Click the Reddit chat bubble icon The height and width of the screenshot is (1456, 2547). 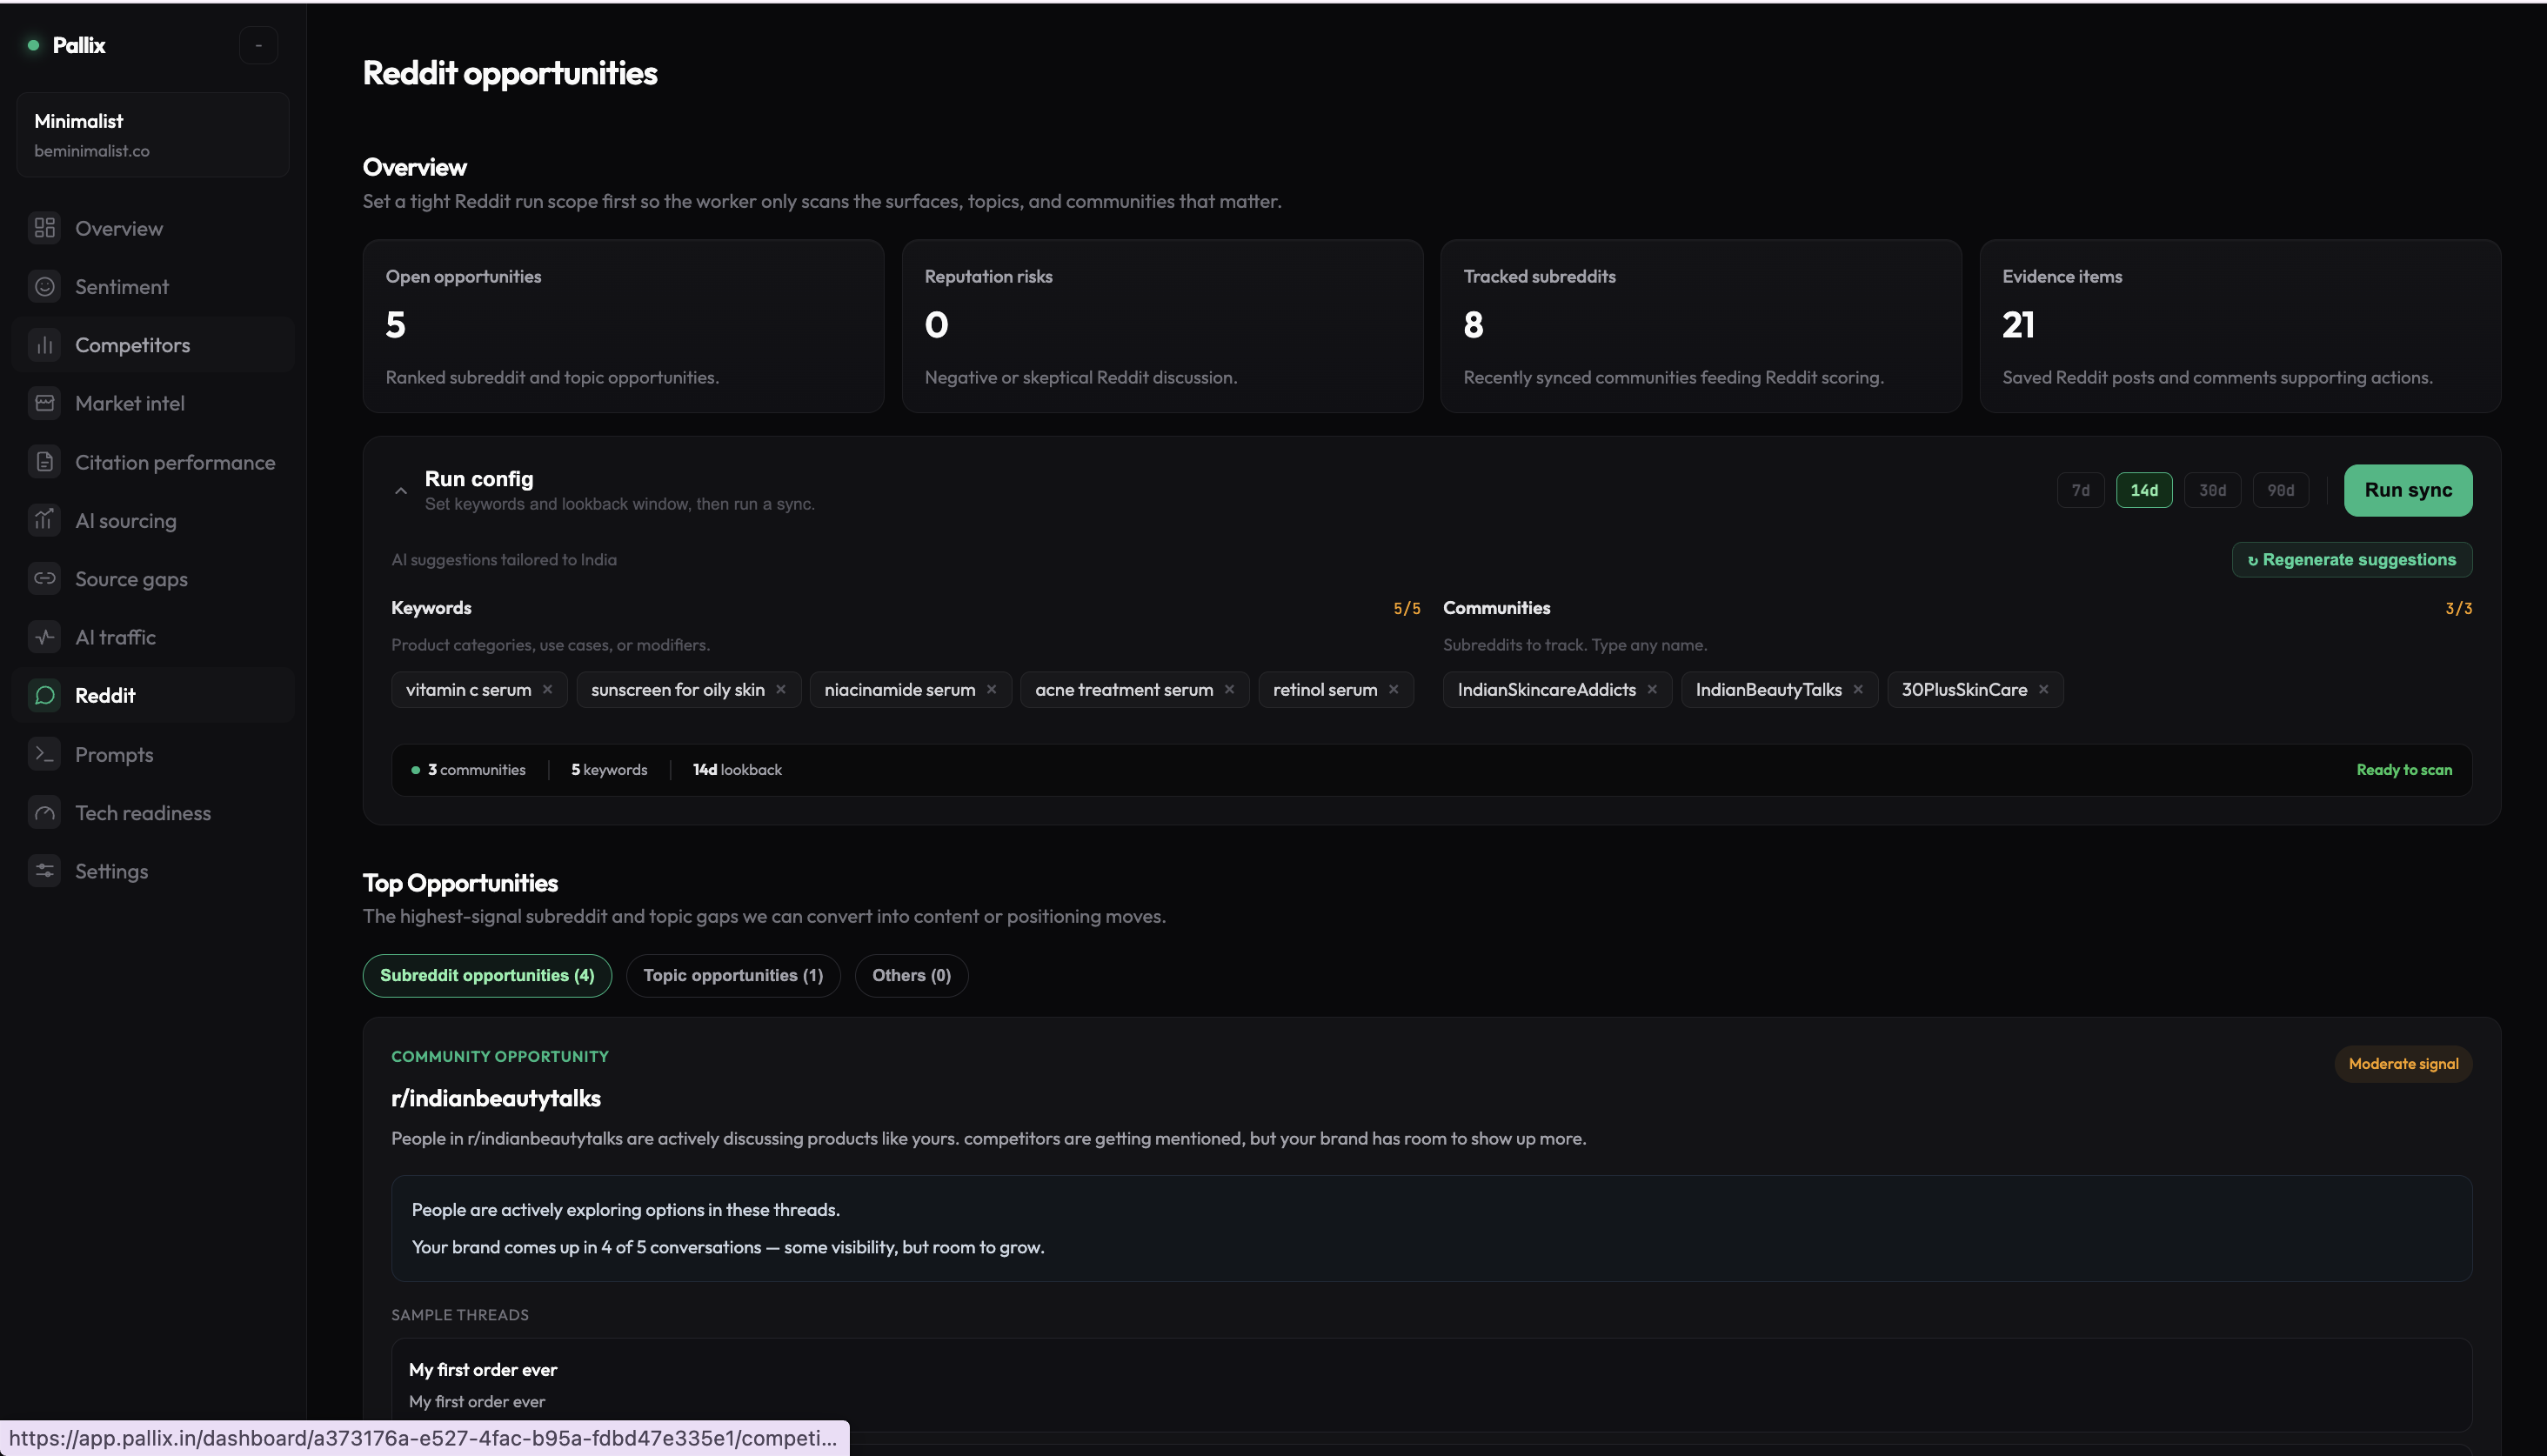45,695
